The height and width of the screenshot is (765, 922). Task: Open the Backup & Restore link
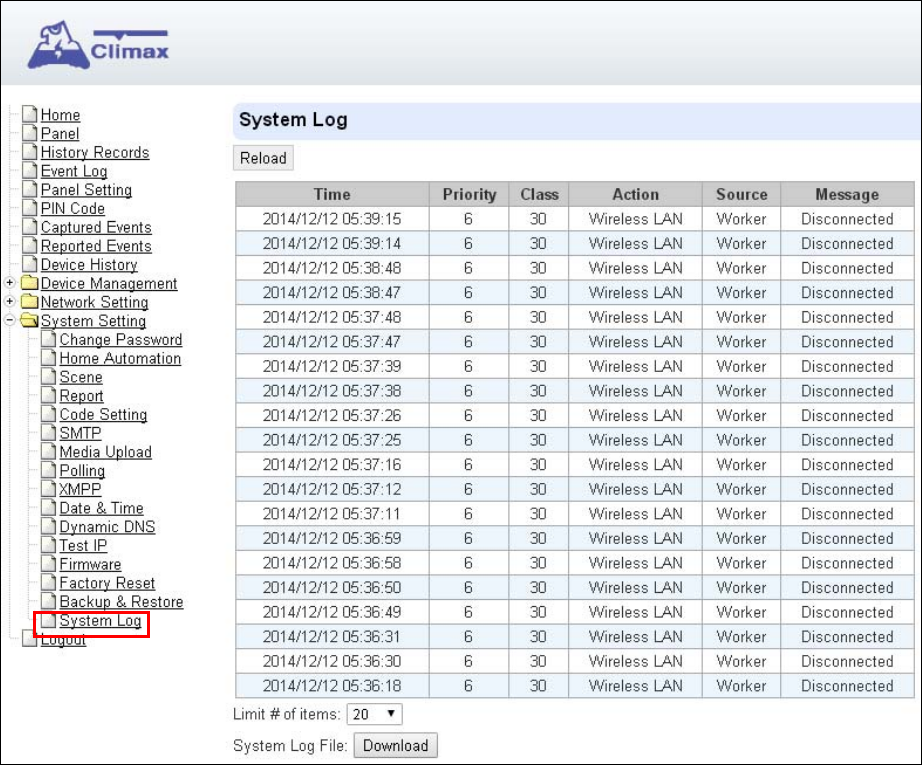pyautogui.click(x=122, y=603)
